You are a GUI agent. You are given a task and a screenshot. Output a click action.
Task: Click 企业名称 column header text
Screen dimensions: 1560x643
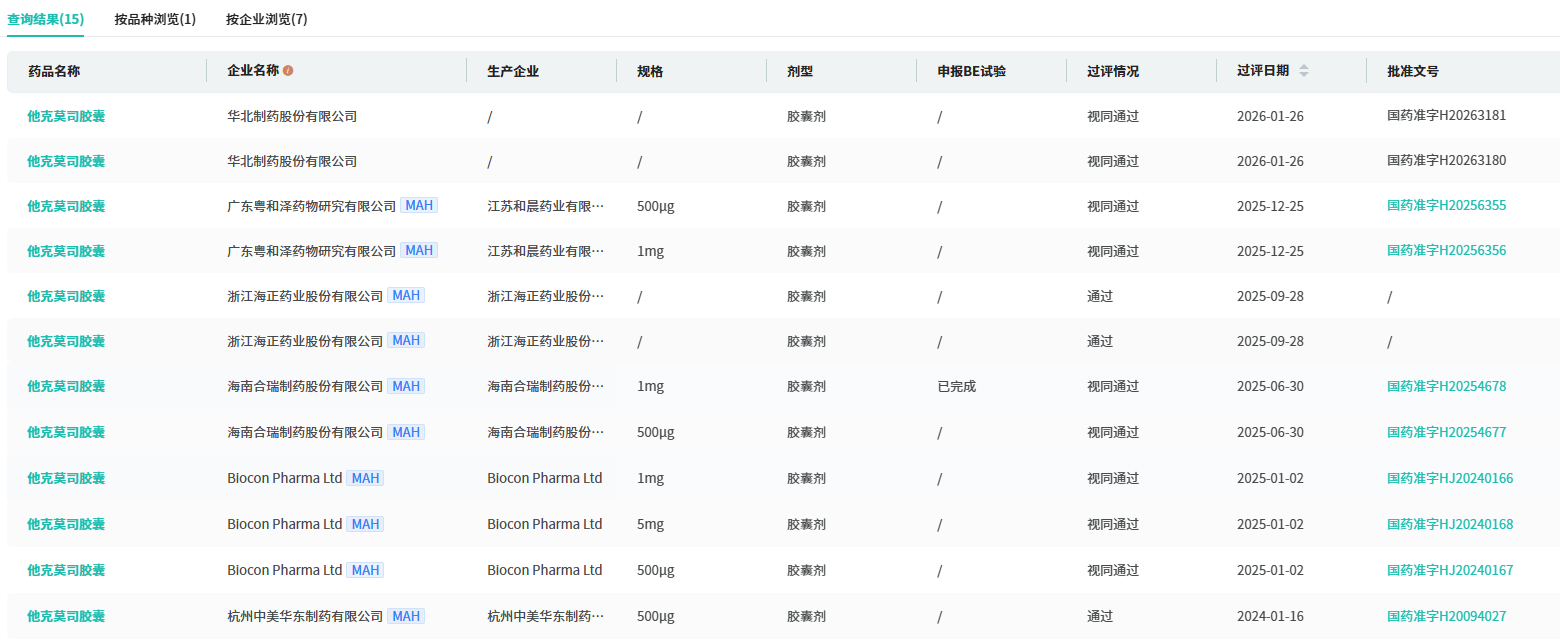pyautogui.click(x=253, y=71)
